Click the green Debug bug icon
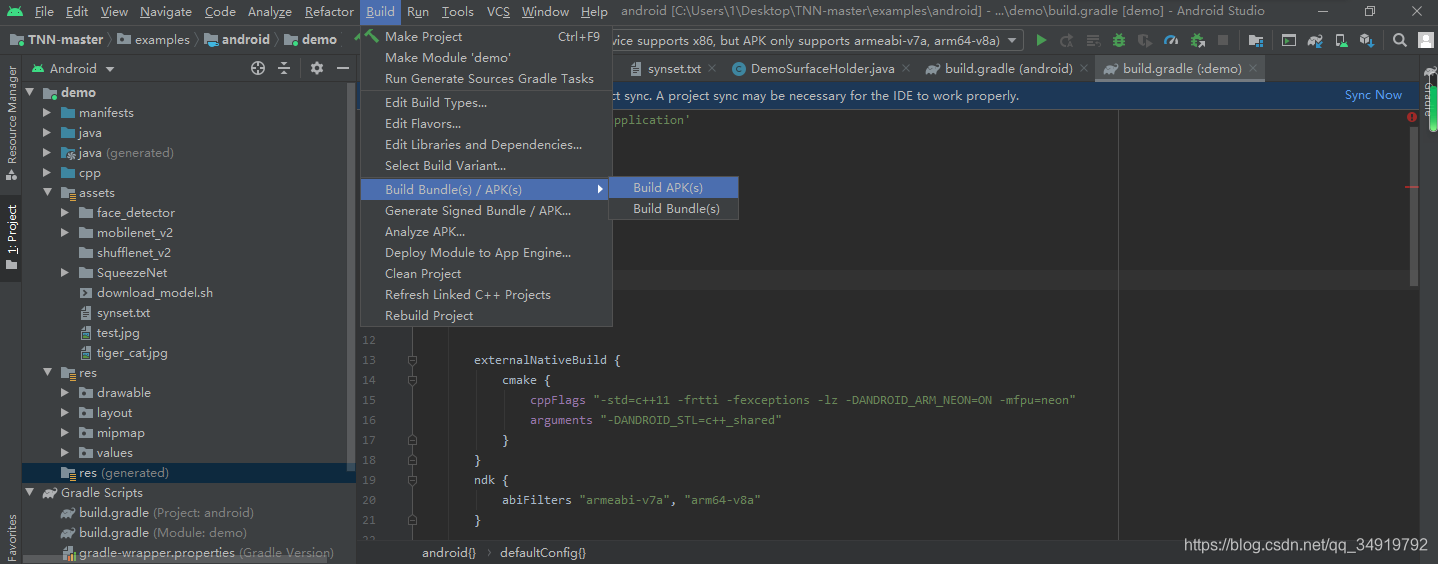 (x=1119, y=40)
